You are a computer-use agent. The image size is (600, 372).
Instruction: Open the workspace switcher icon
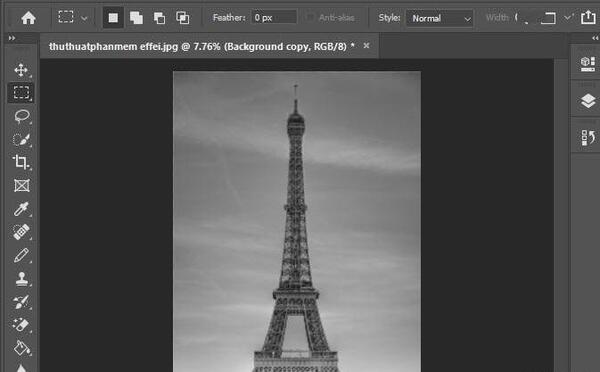548,18
